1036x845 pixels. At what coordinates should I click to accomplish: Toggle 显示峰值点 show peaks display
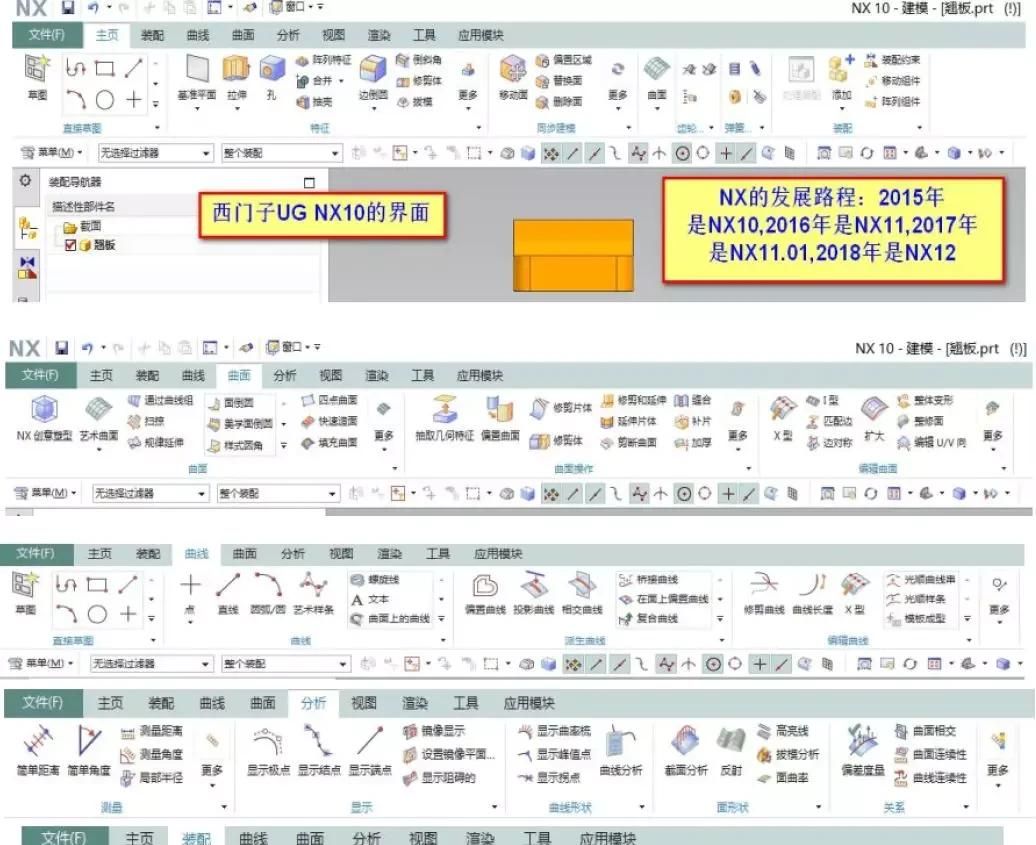[x=555, y=754]
